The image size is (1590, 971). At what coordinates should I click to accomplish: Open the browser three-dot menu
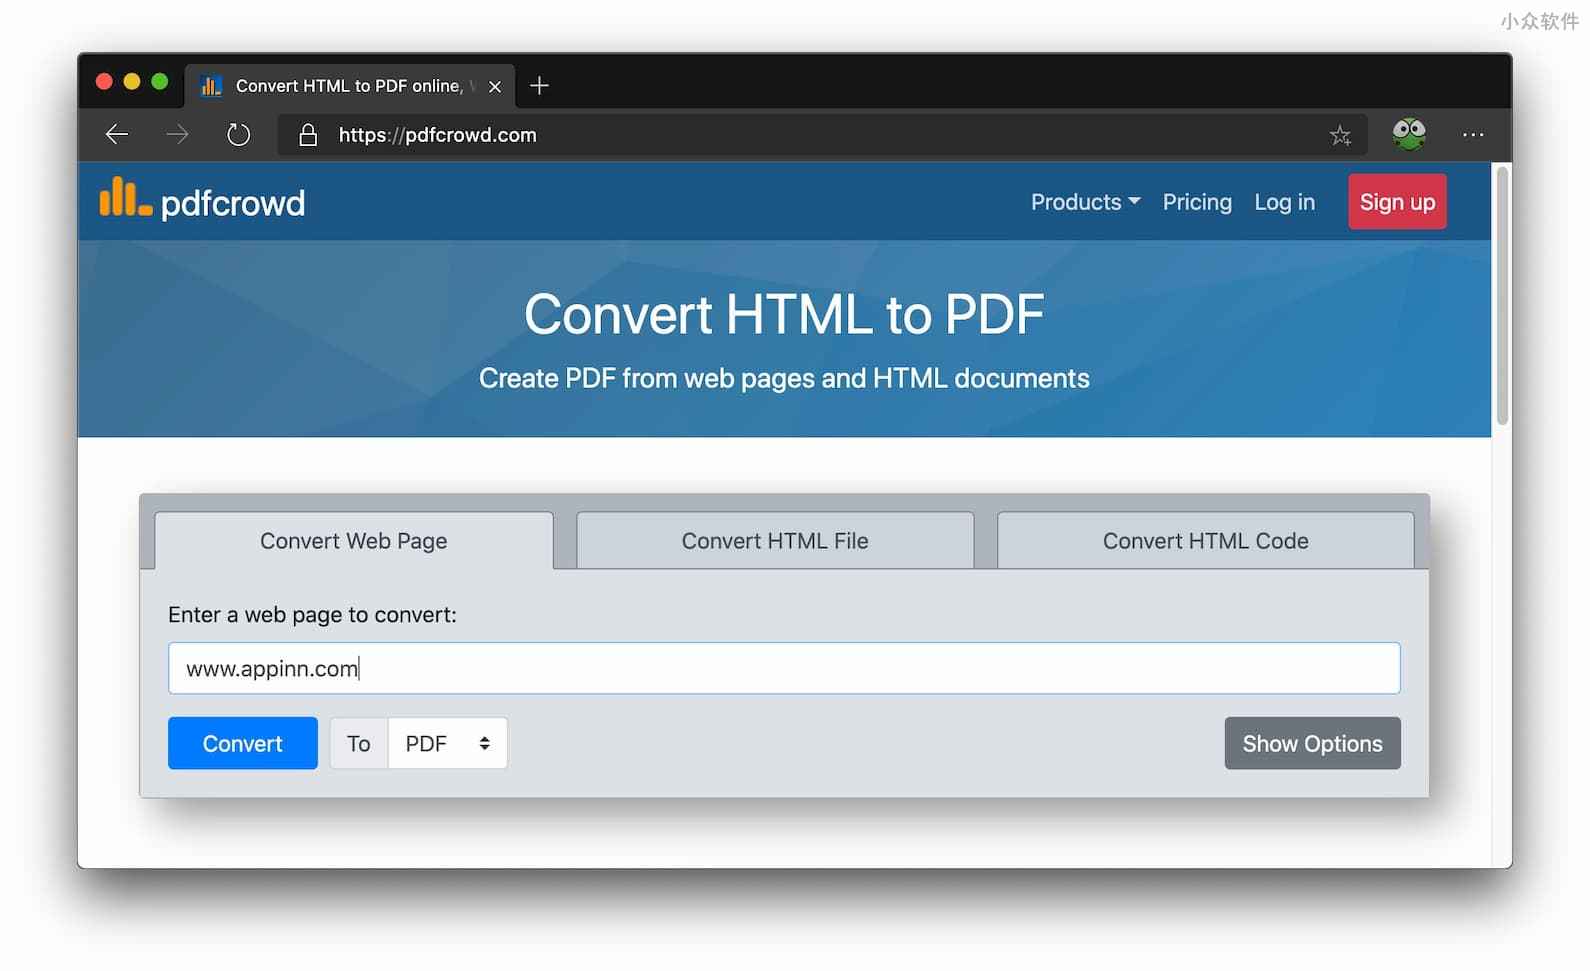(x=1473, y=135)
